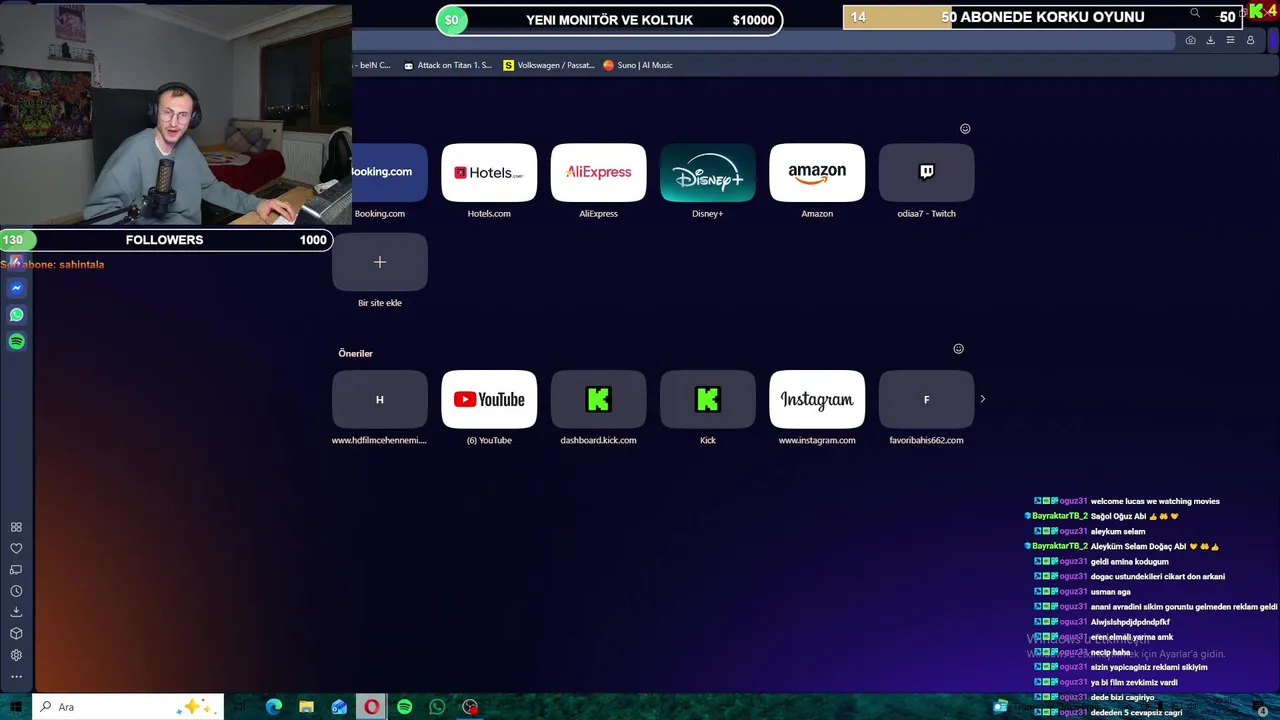
Task: Open the AliExpress speed dial tile
Action: pos(598,172)
